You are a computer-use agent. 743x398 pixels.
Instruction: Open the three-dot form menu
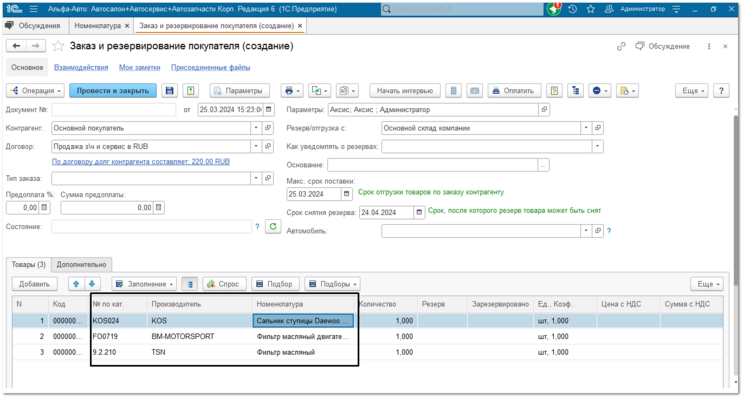click(709, 46)
